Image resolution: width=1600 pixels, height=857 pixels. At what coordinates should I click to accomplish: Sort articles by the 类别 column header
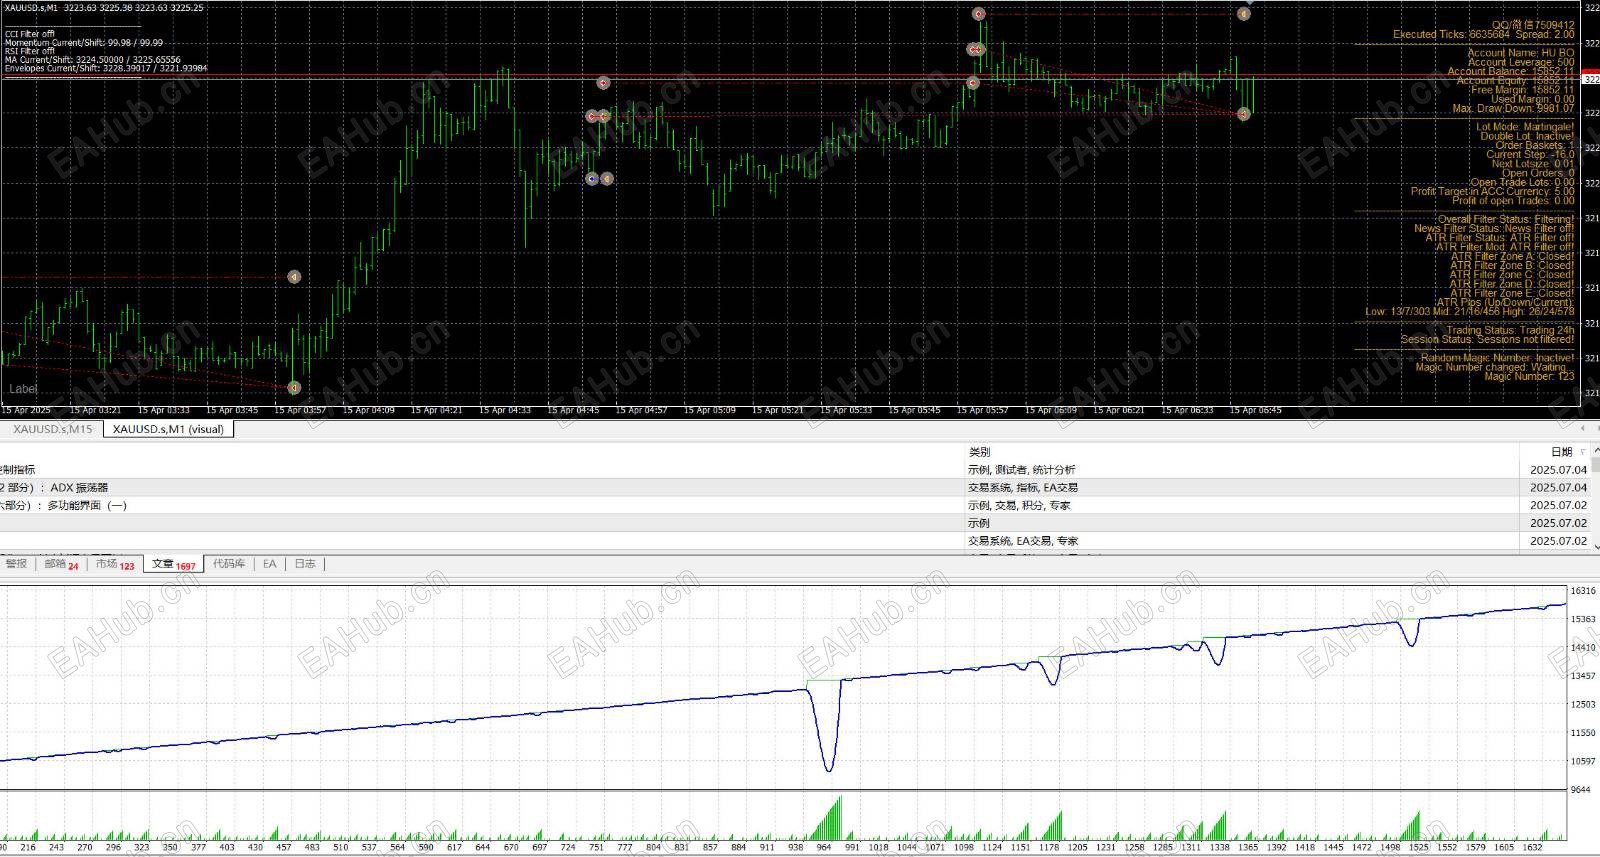pos(979,452)
